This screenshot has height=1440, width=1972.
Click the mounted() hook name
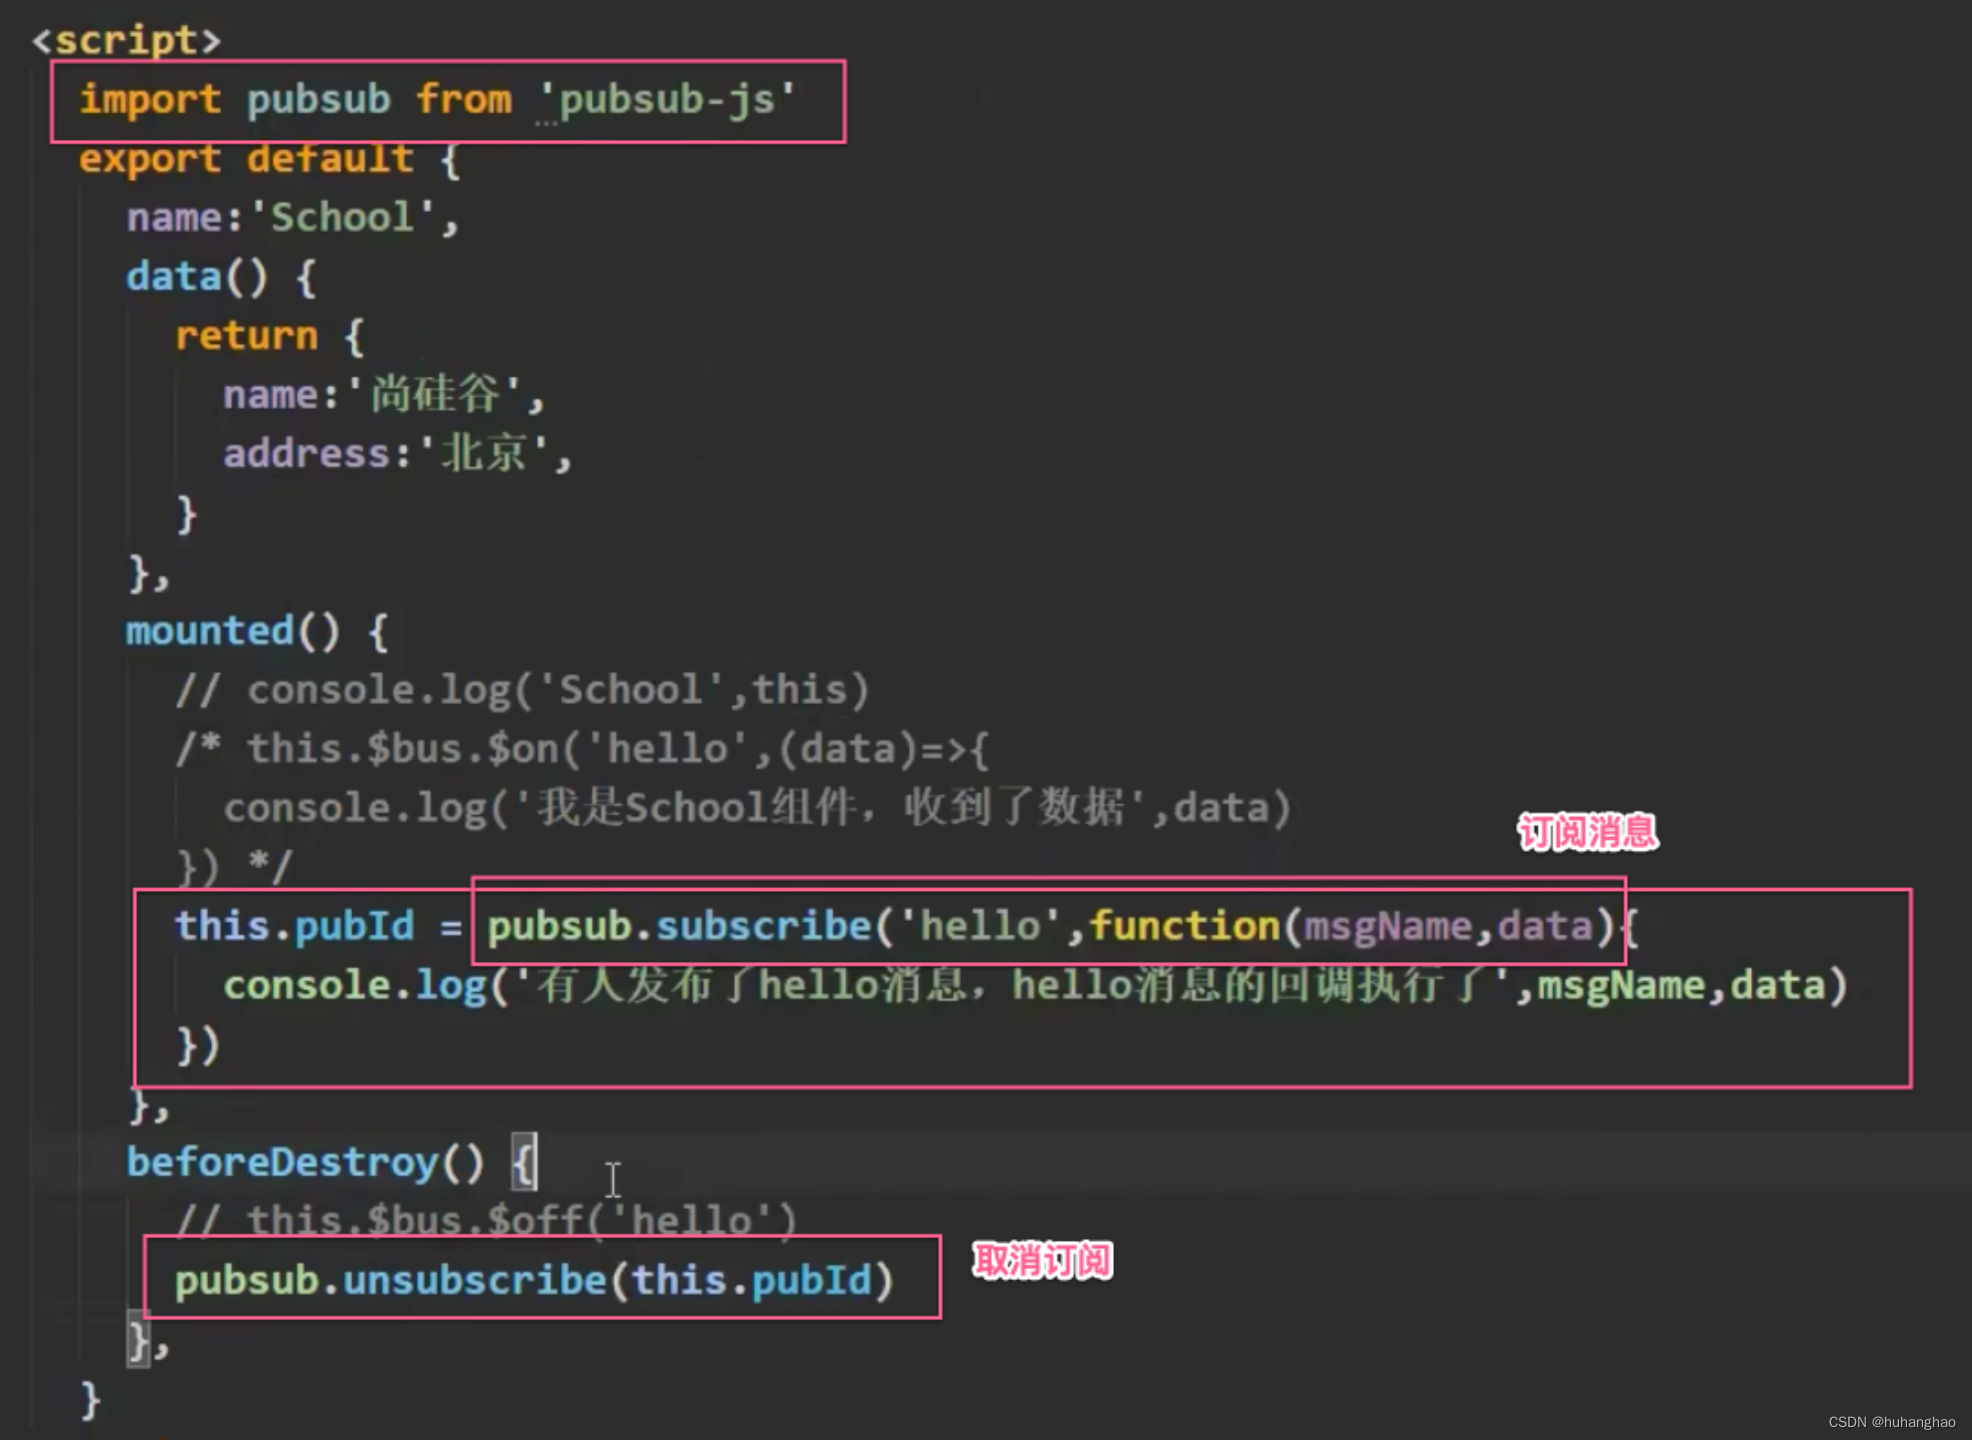point(210,631)
